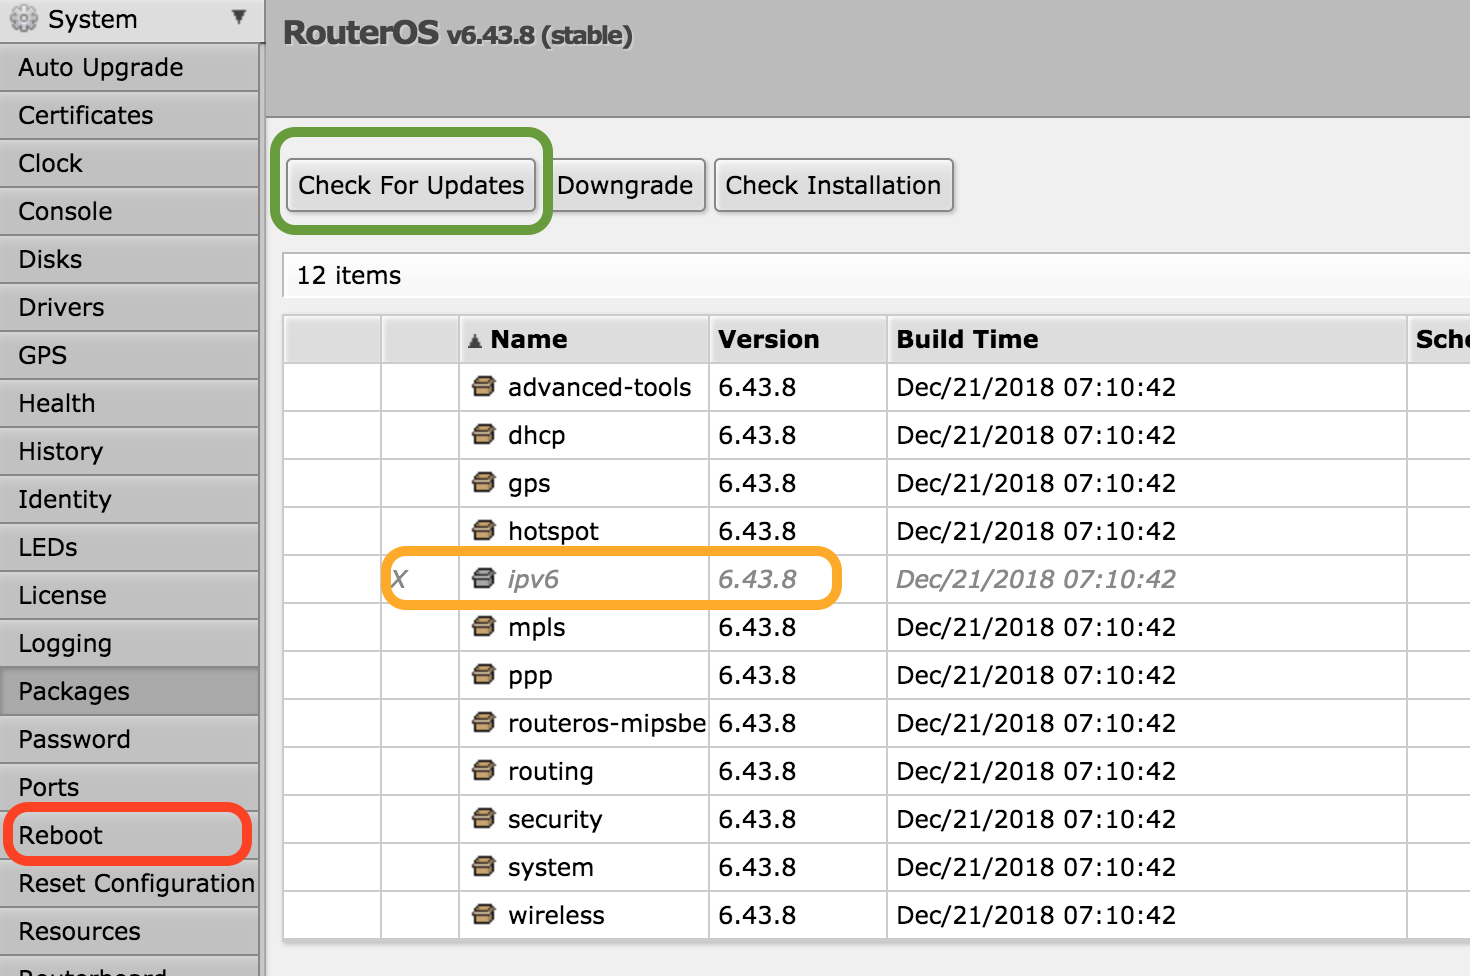Click the dhcp package icon
The height and width of the screenshot is (976, 1470).
coord(484,434)
